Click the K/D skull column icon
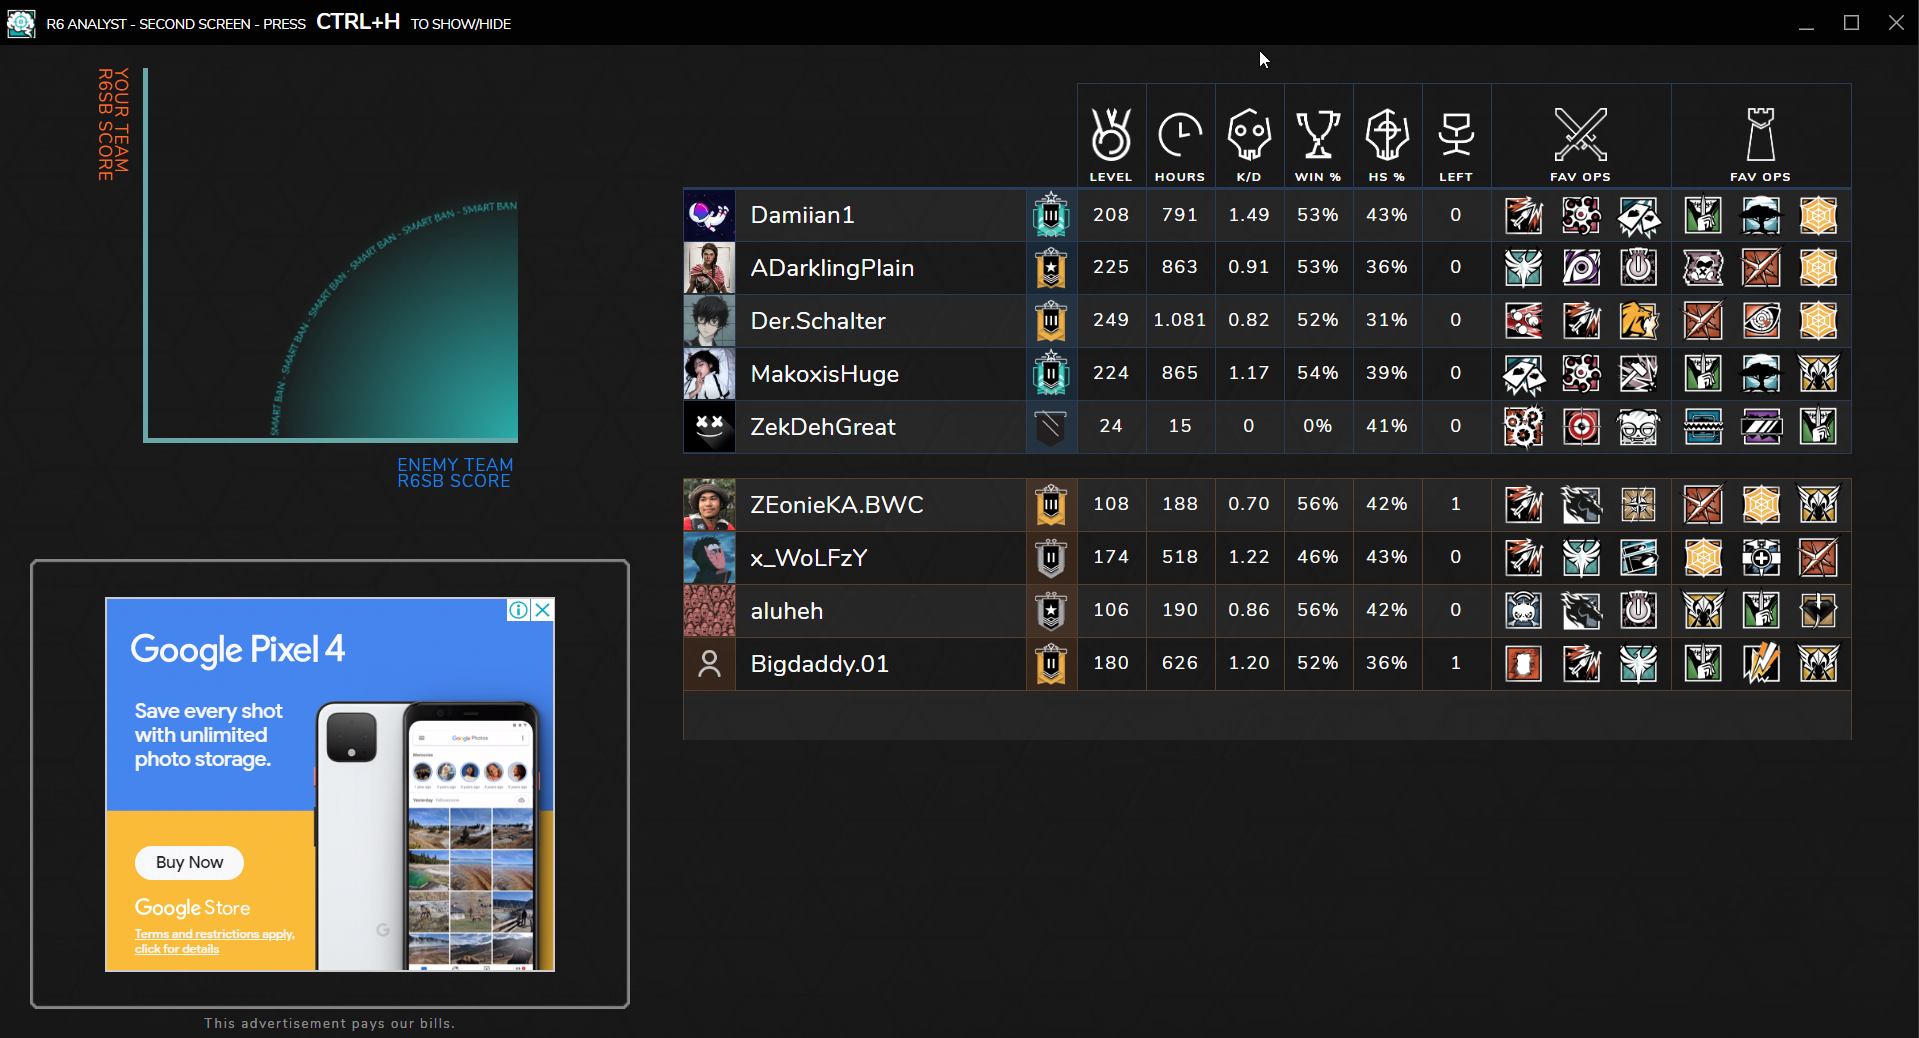1919x1038 pixels. pyautogui.click(x=1248, y=135)
